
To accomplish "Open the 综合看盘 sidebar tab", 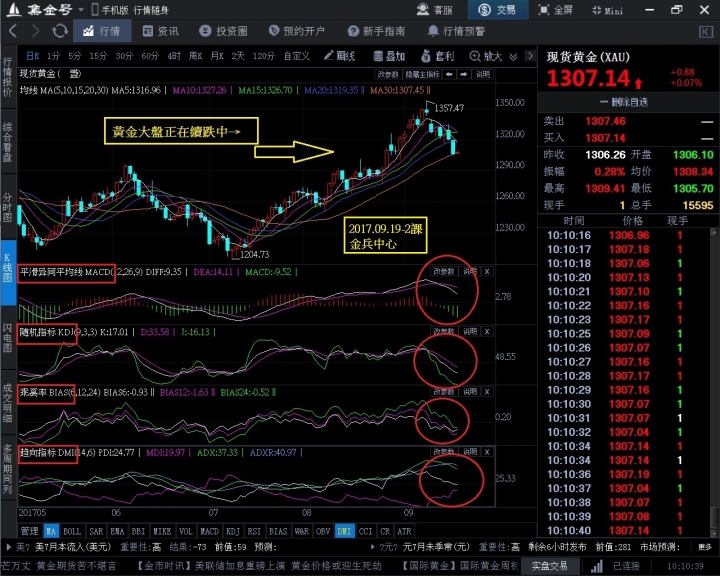I will 8,142.
